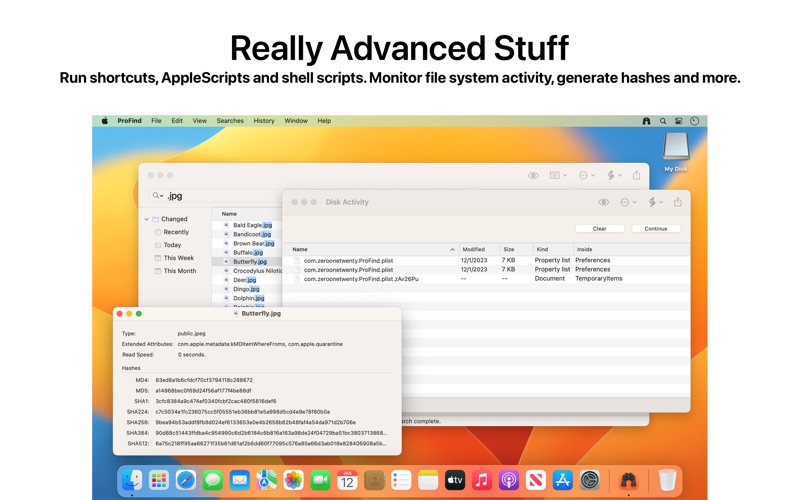800x500 pixels.
Task: Click the ProFind binoculars menu bar icon
Action: tap(646, 121)
